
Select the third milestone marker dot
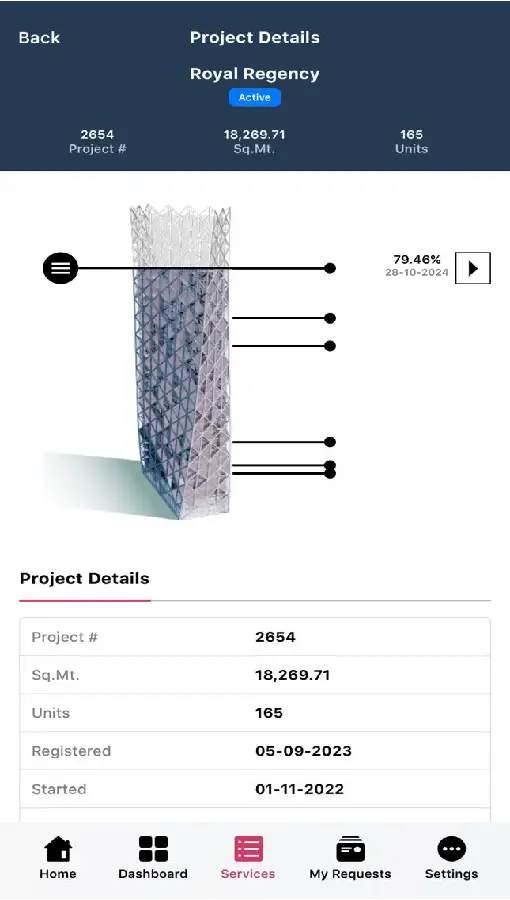(330, 346)
